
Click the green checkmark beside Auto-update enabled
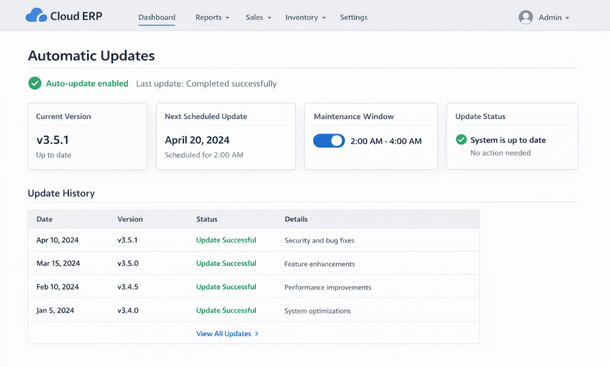pyautogui.click(x=35, y=83)
